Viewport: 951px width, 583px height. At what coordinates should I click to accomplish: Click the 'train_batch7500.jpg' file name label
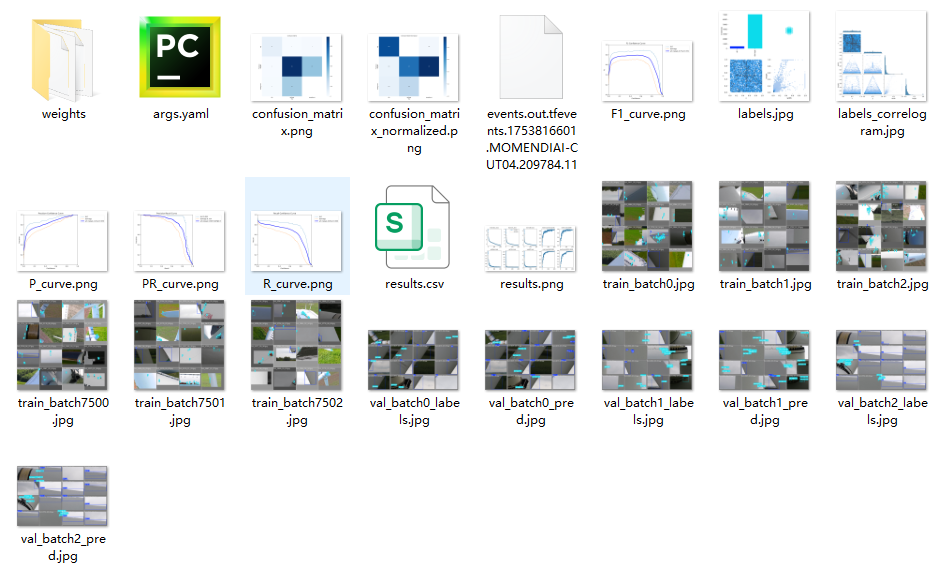click(x=63, y=411)
